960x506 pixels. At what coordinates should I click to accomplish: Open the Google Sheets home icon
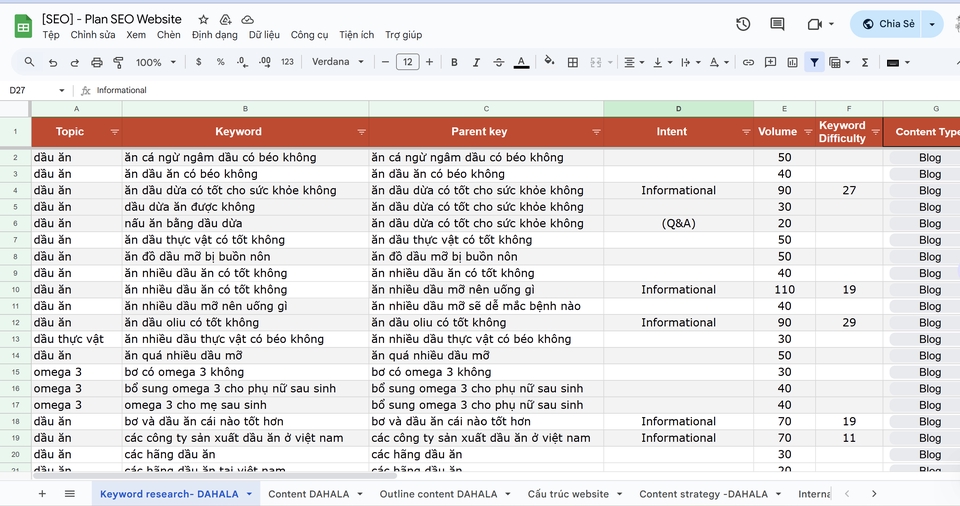23,26
